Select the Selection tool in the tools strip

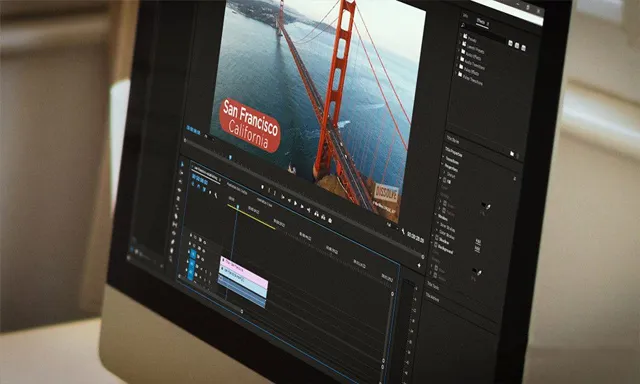[x=182, y=164]
